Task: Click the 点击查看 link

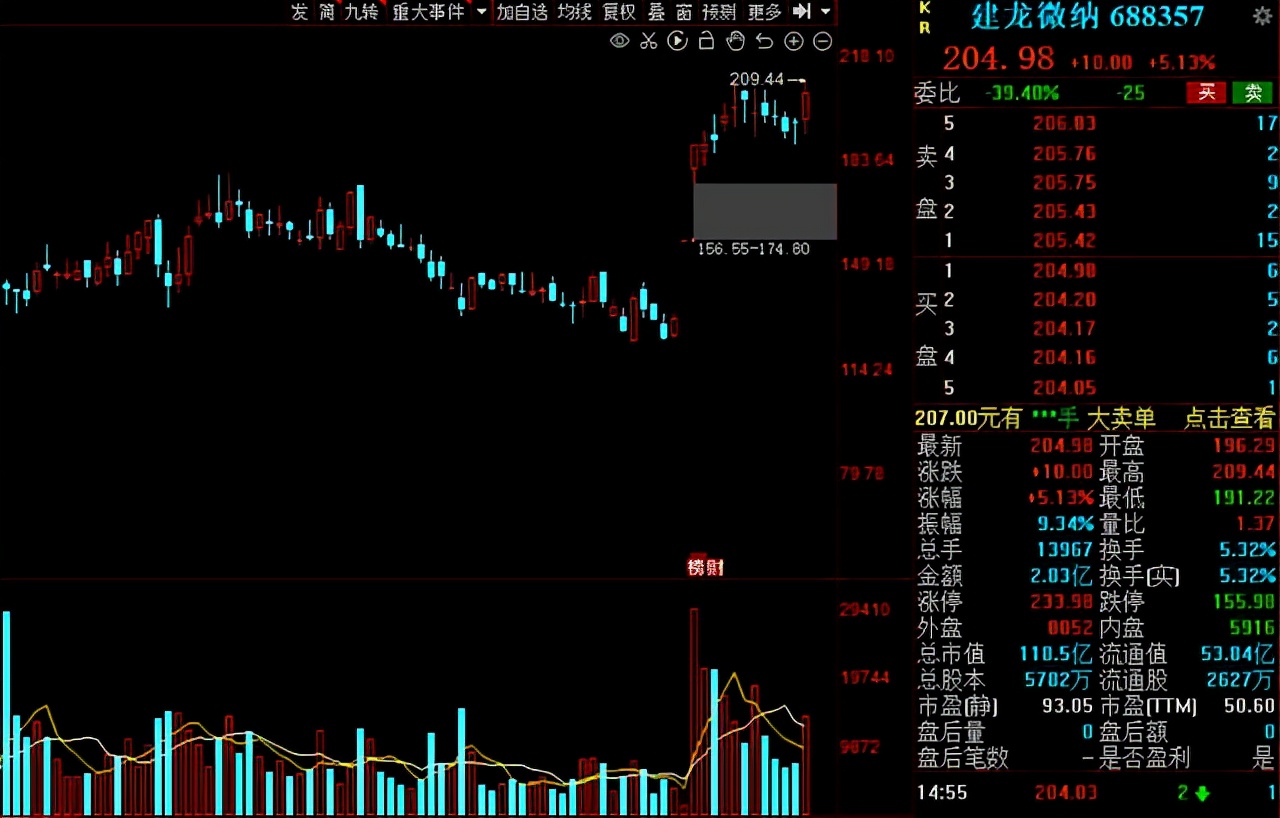Action: pyautogui.click(x=1230, y=418)
